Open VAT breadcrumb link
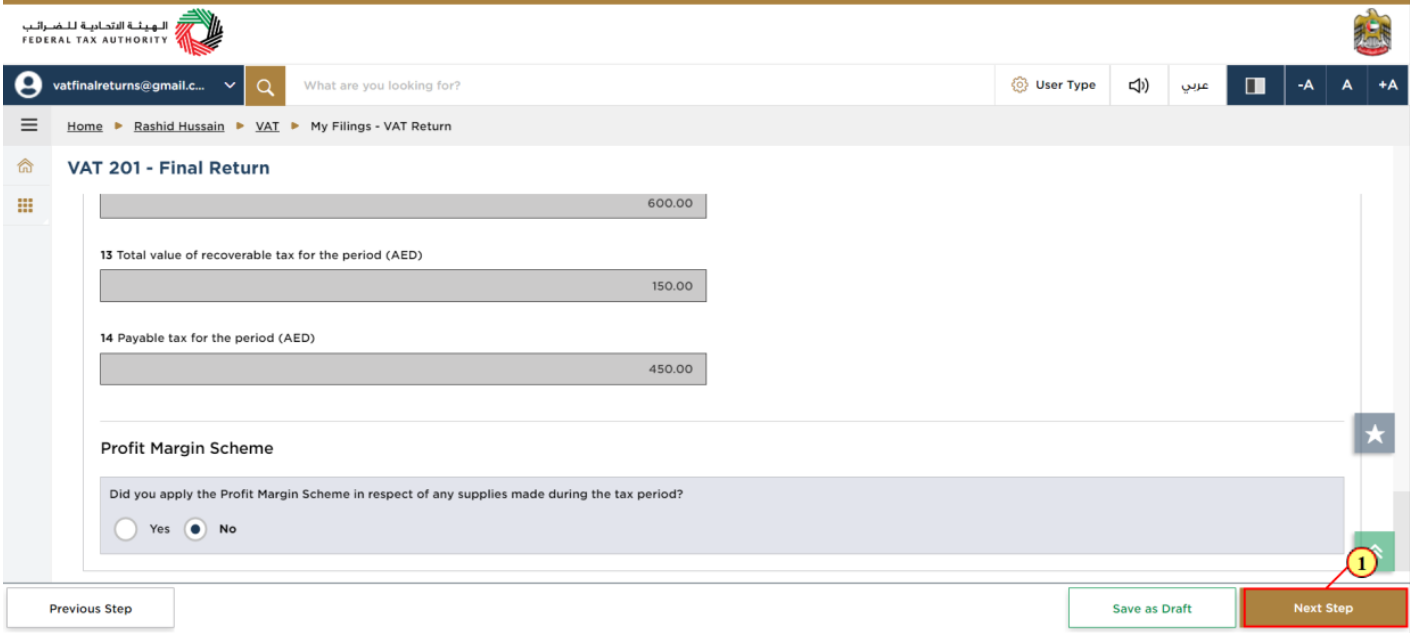 pos(267,127)
